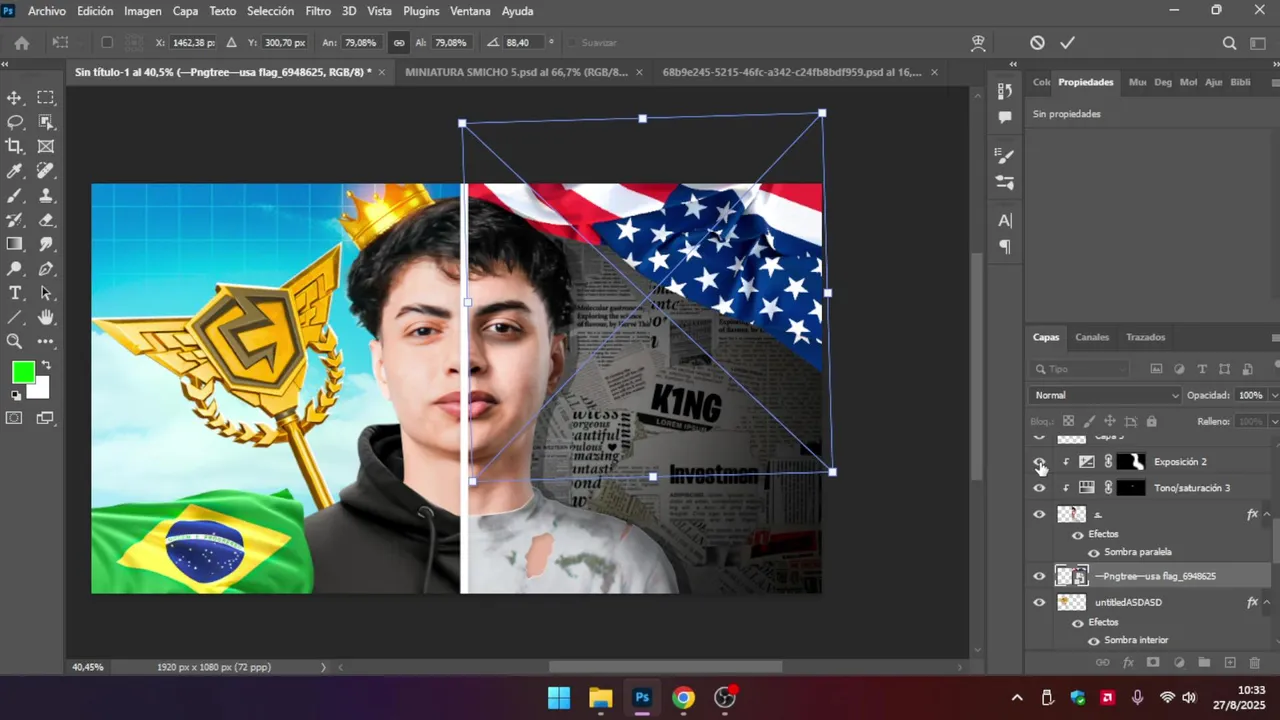This screenshot has height=720, width=1280.
Task: Hide the Pngtree usa flag layer
Action: pyautogui.click(x=1039, y=576)
